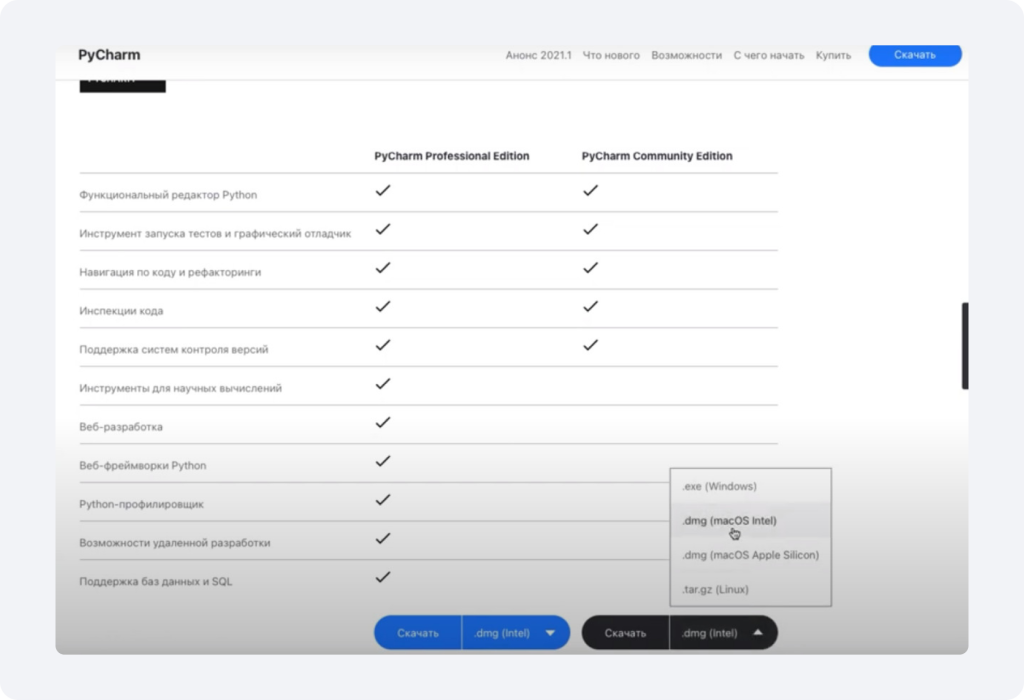1024x700 pixels.
Task: Download Professional Edition with blue Скачать button
Action: pos(418,633)
